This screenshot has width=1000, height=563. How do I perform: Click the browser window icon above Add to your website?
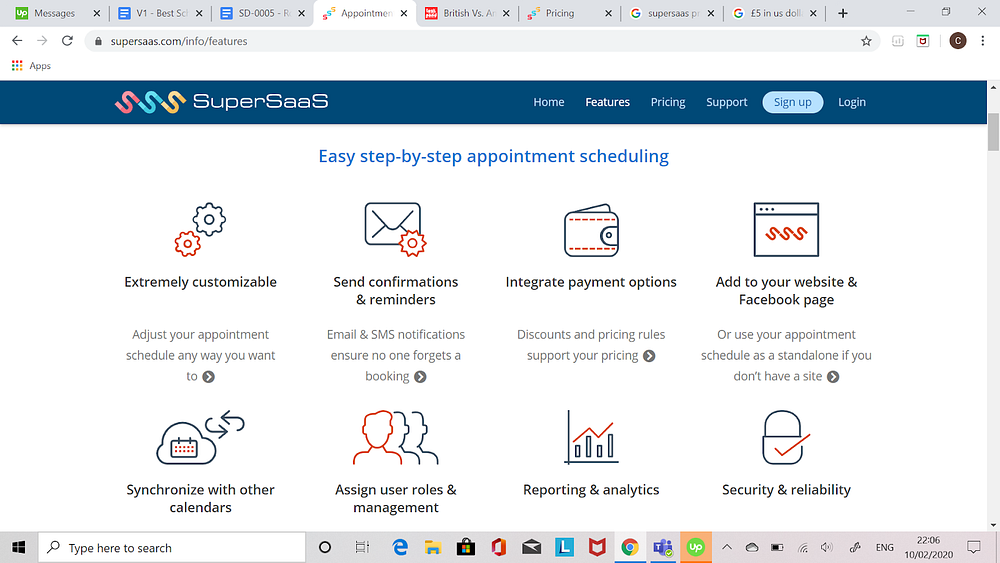[x=786, y=230]
